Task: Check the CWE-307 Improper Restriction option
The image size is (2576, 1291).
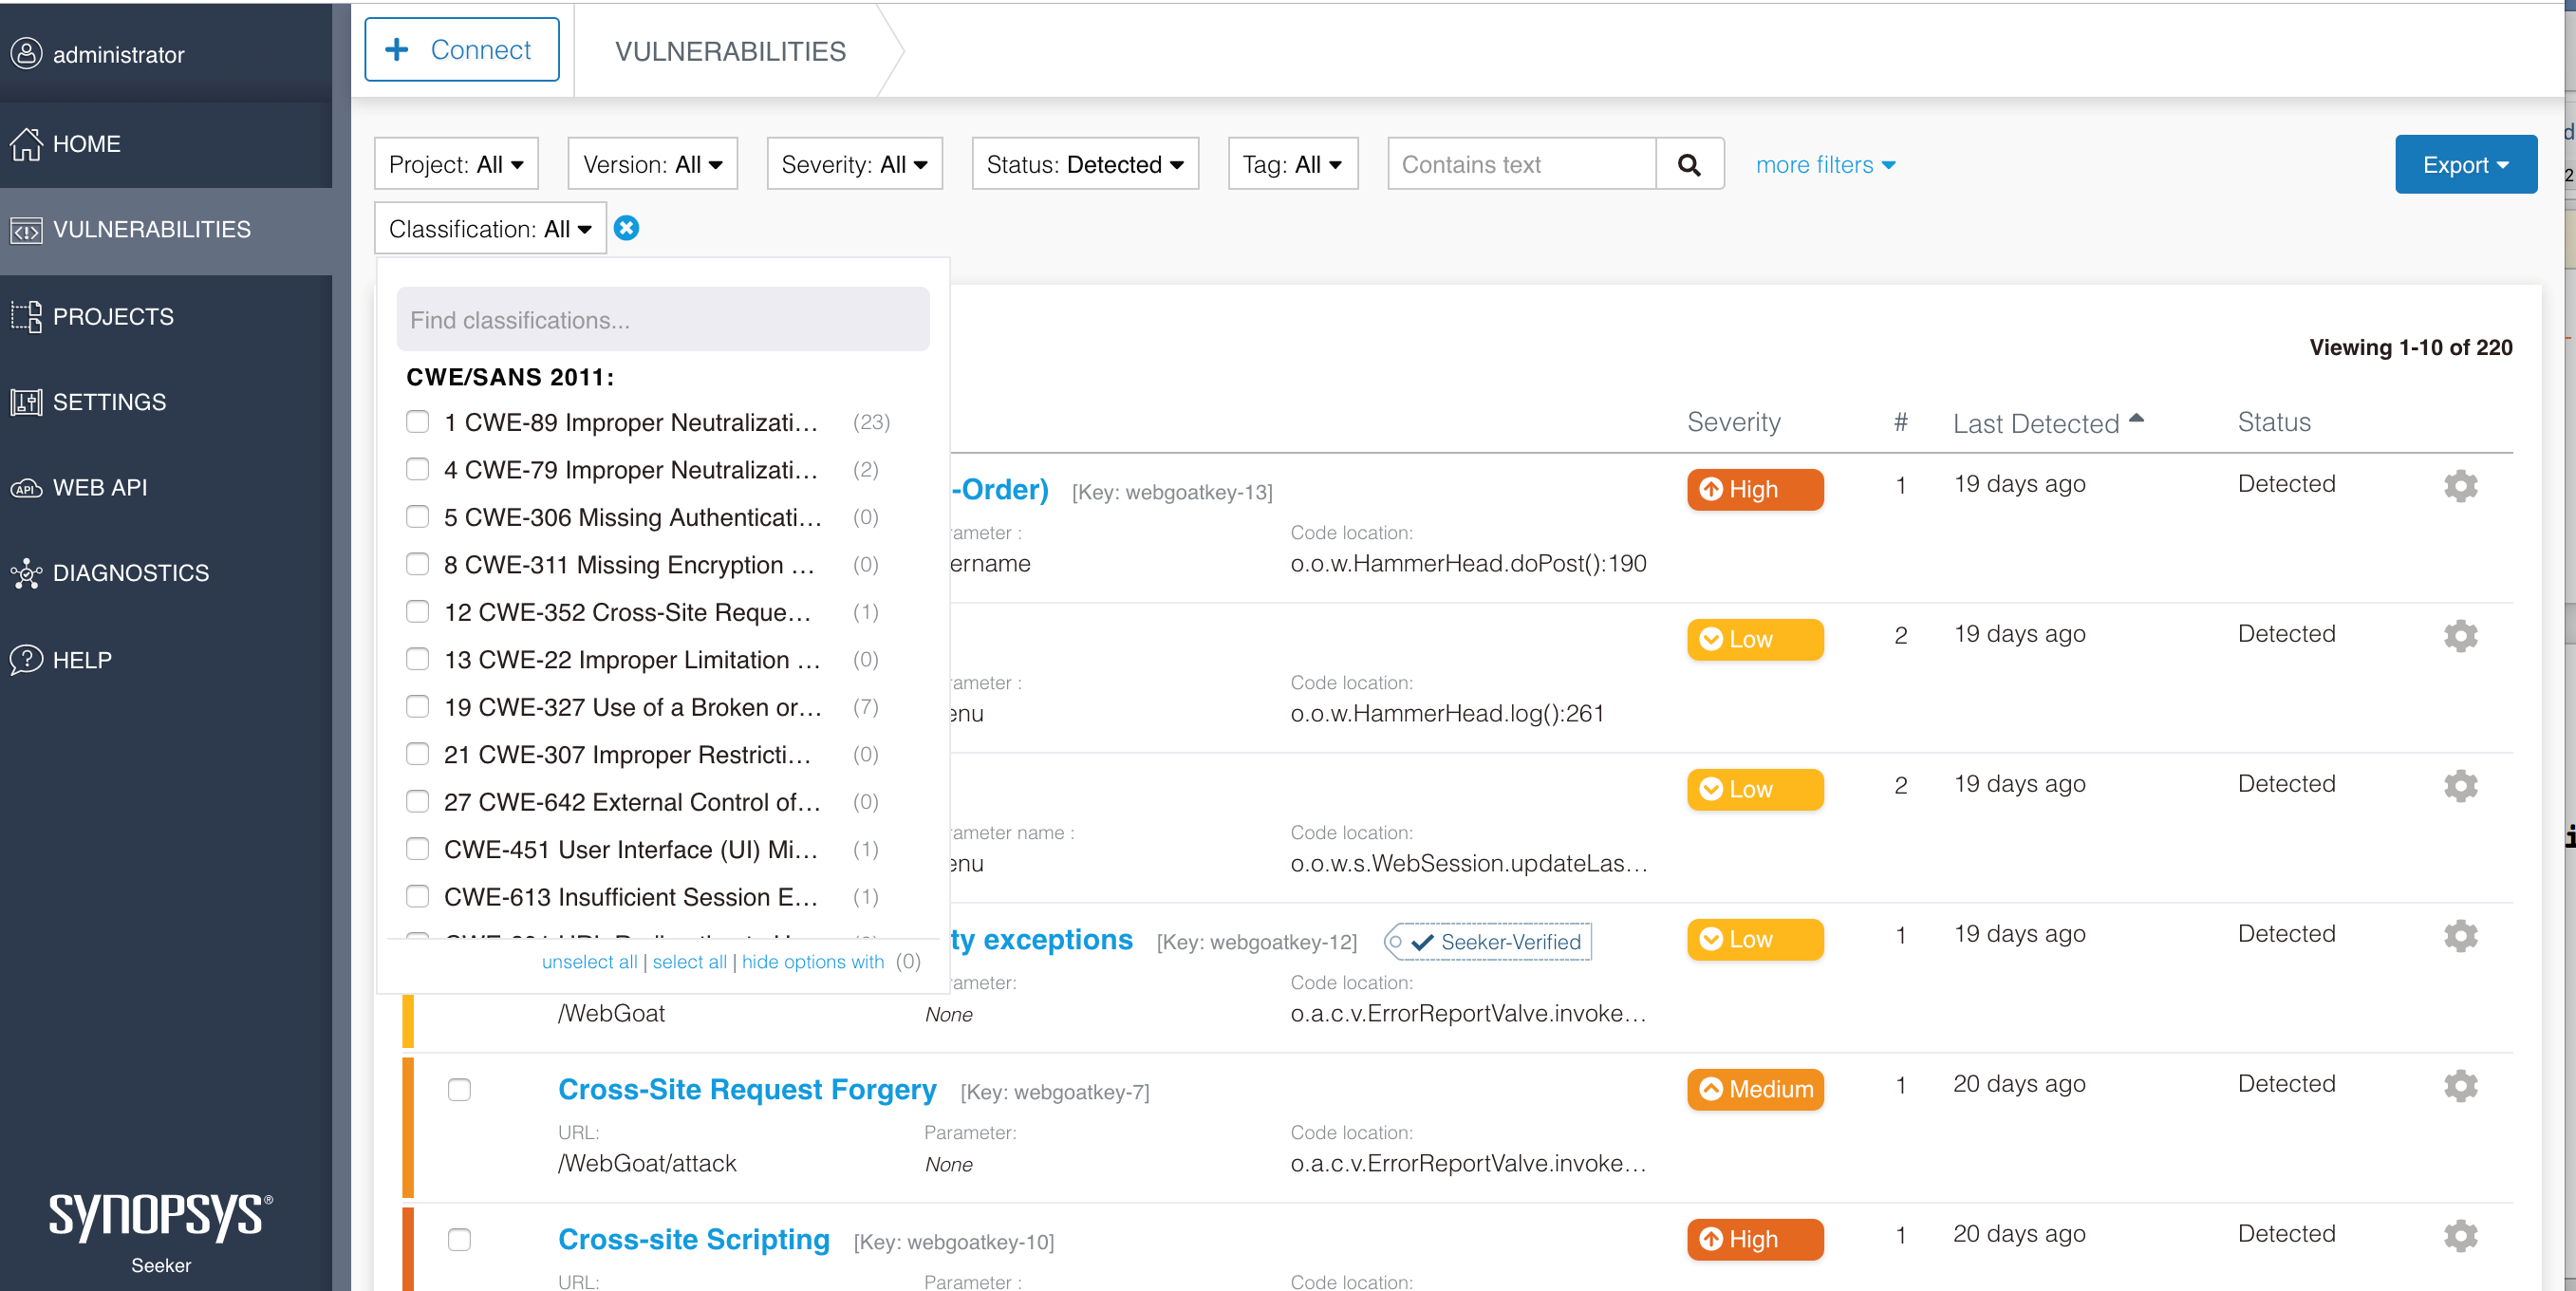Action: (x=417, y=755)
